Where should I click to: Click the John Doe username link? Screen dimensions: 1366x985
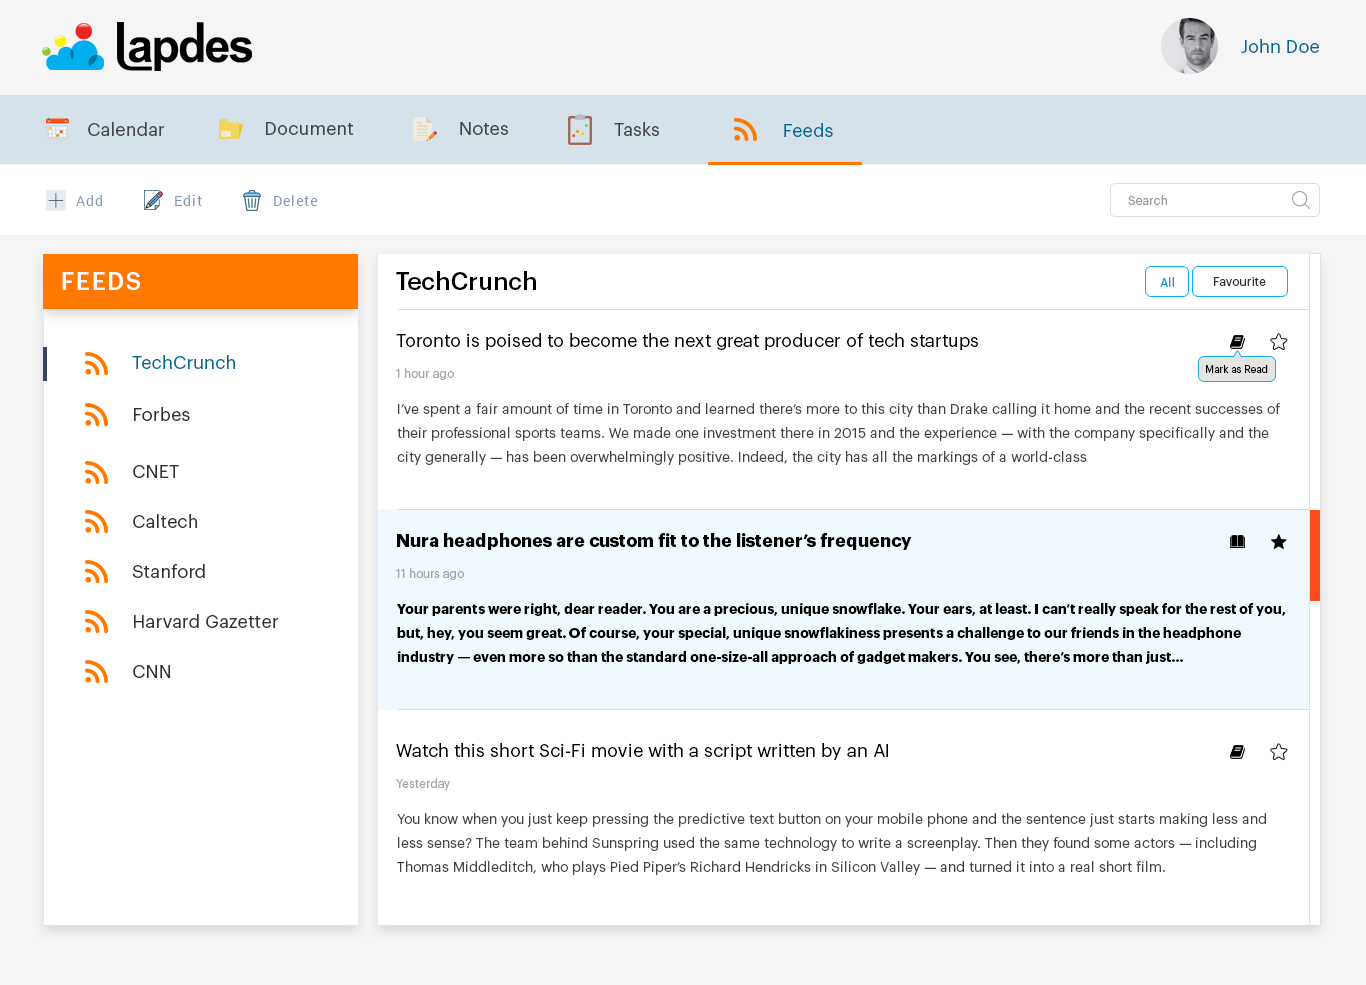click(1280, 47)
